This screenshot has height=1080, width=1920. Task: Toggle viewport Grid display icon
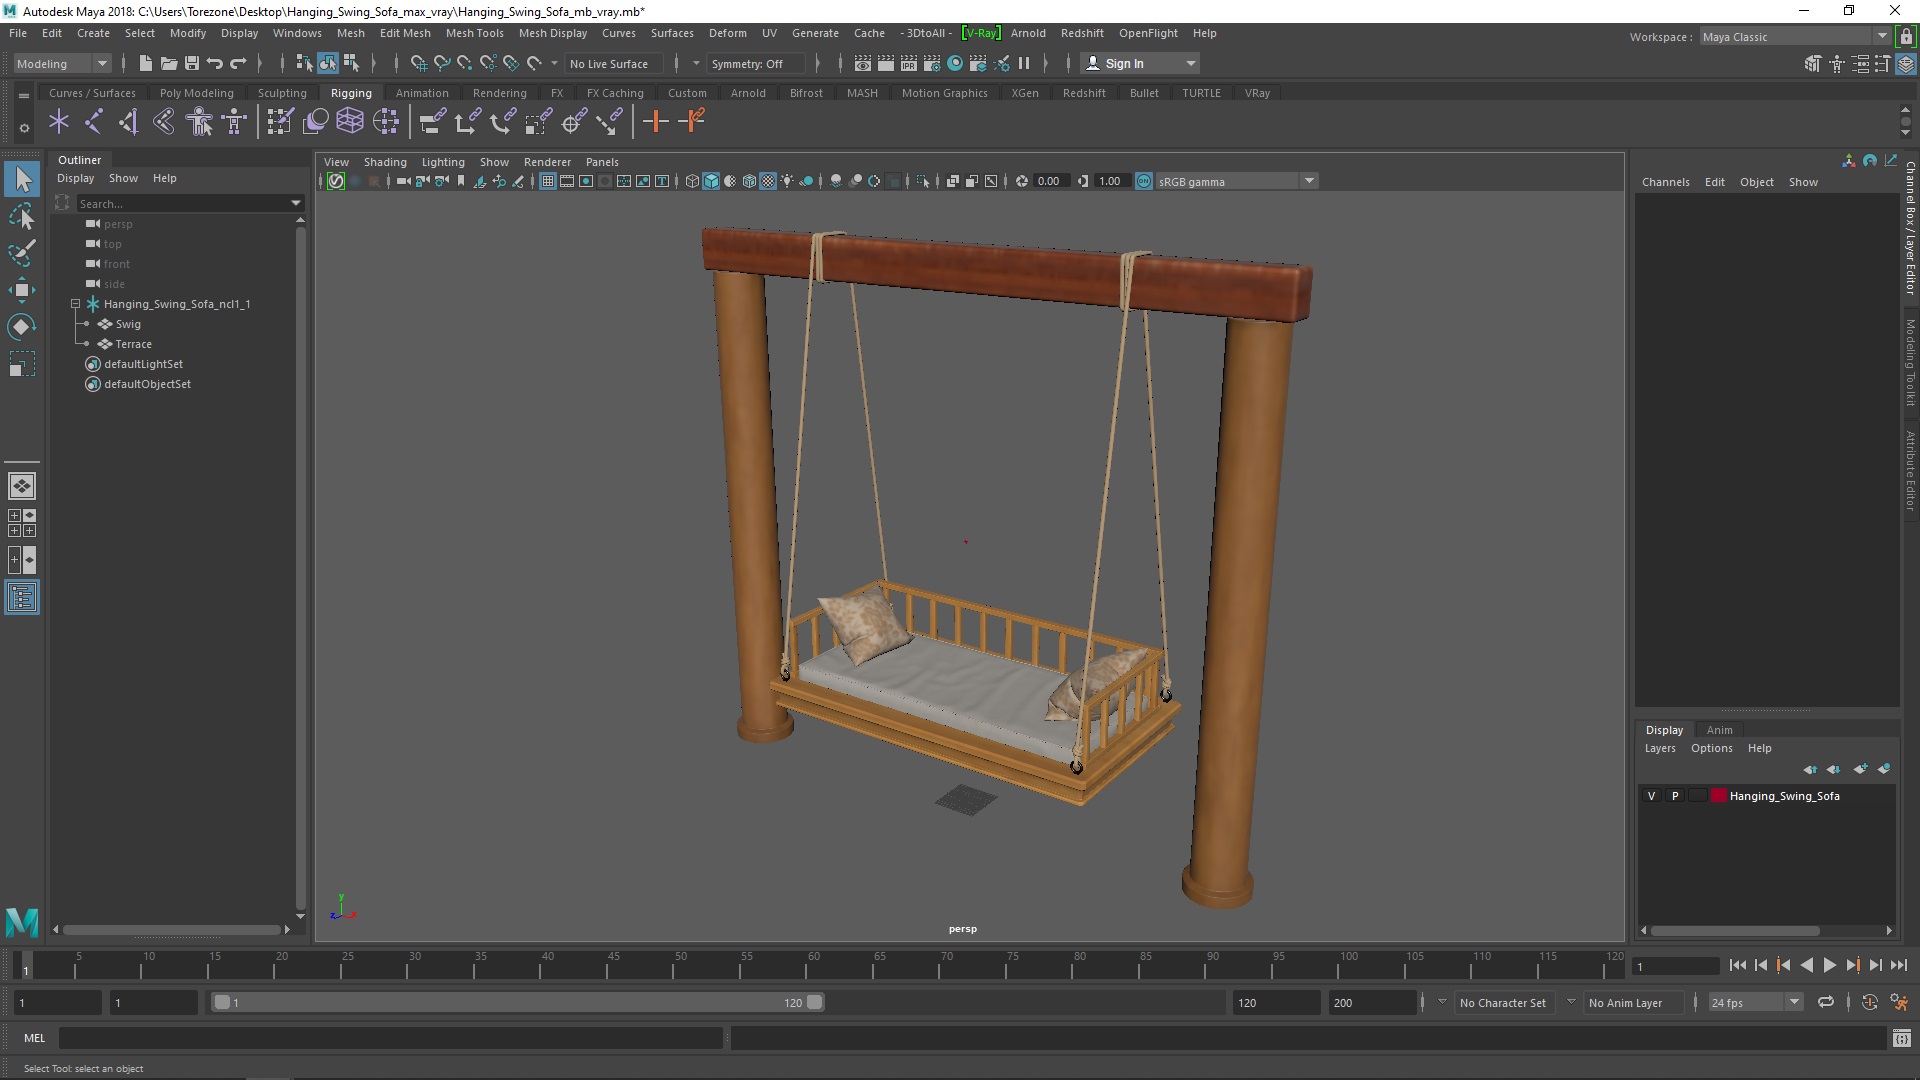pyautogui.click(x=548, y=181)
